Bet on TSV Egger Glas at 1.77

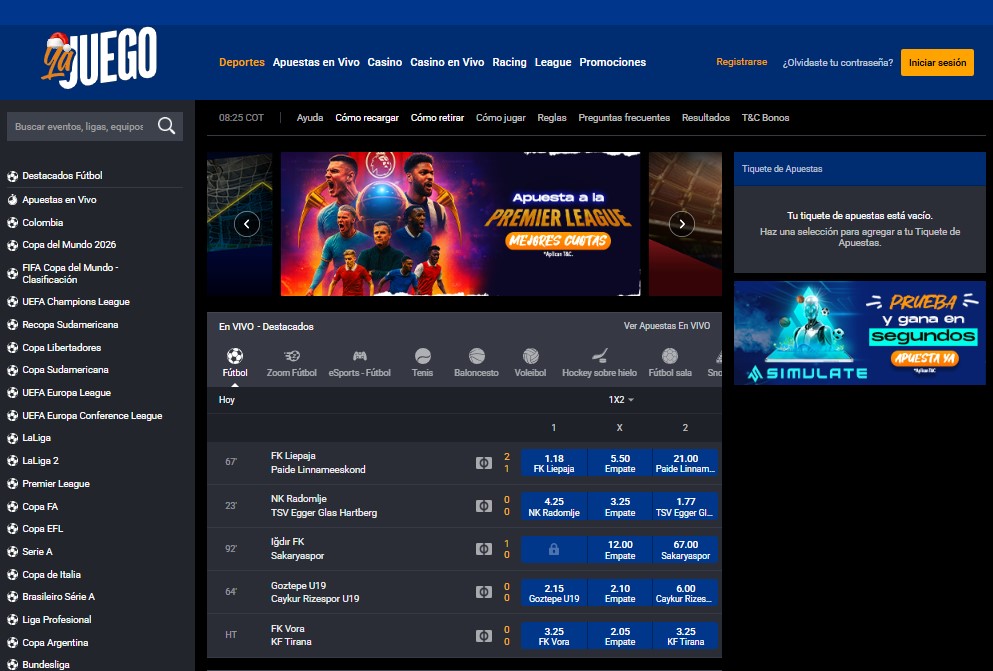[x=685, y=506]
